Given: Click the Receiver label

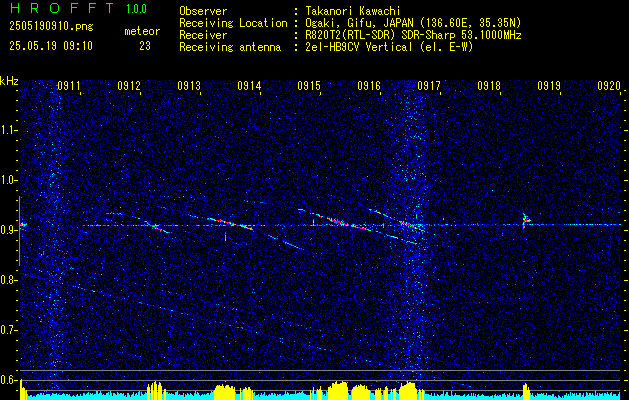Looking at the screenshot, I should 203,35.
